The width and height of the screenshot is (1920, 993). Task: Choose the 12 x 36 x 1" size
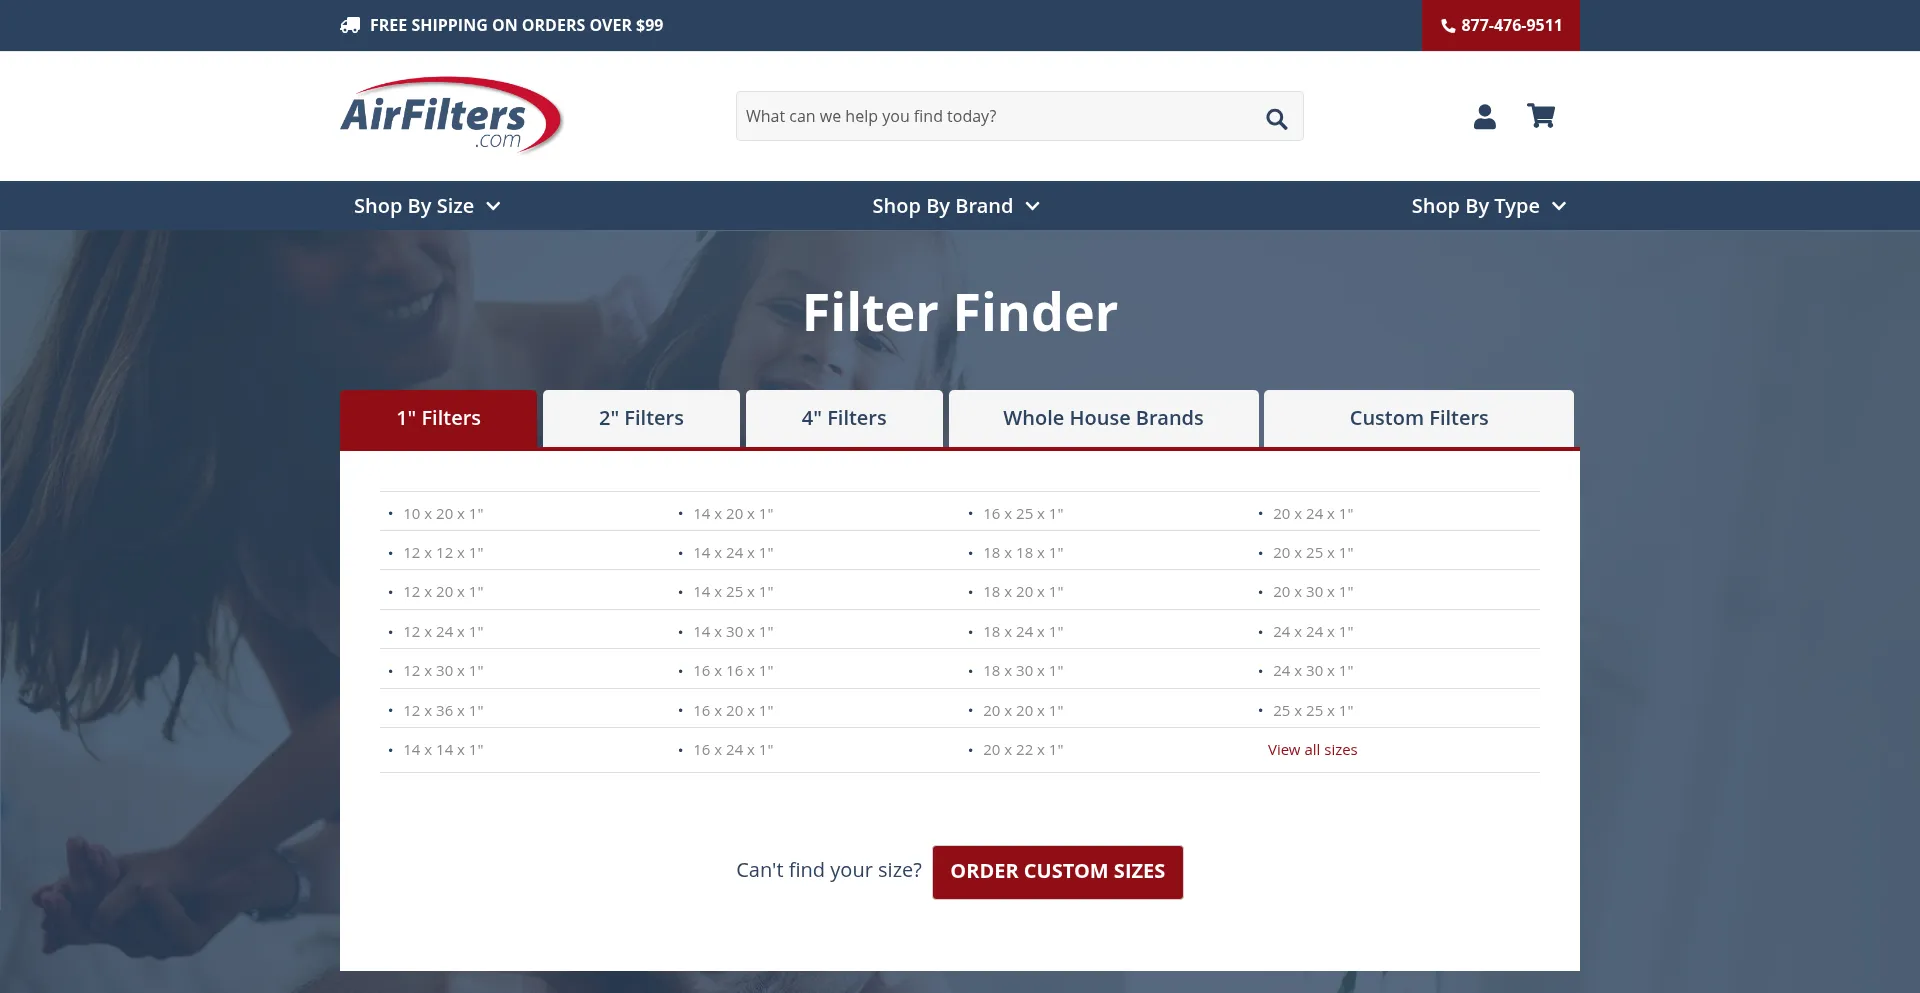(x=443, y=711)
